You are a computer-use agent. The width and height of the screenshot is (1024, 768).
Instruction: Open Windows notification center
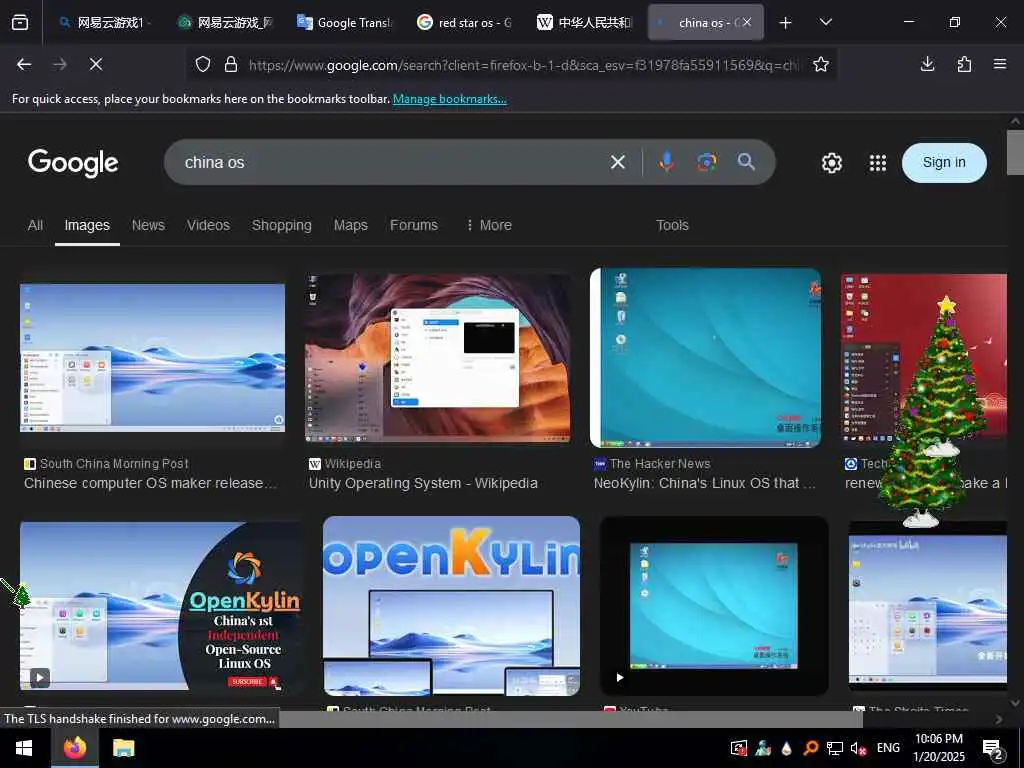point(993,748)
